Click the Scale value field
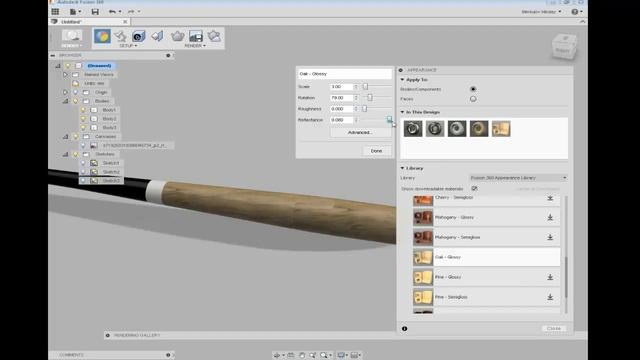640x360 pixels. pos(341,87)
